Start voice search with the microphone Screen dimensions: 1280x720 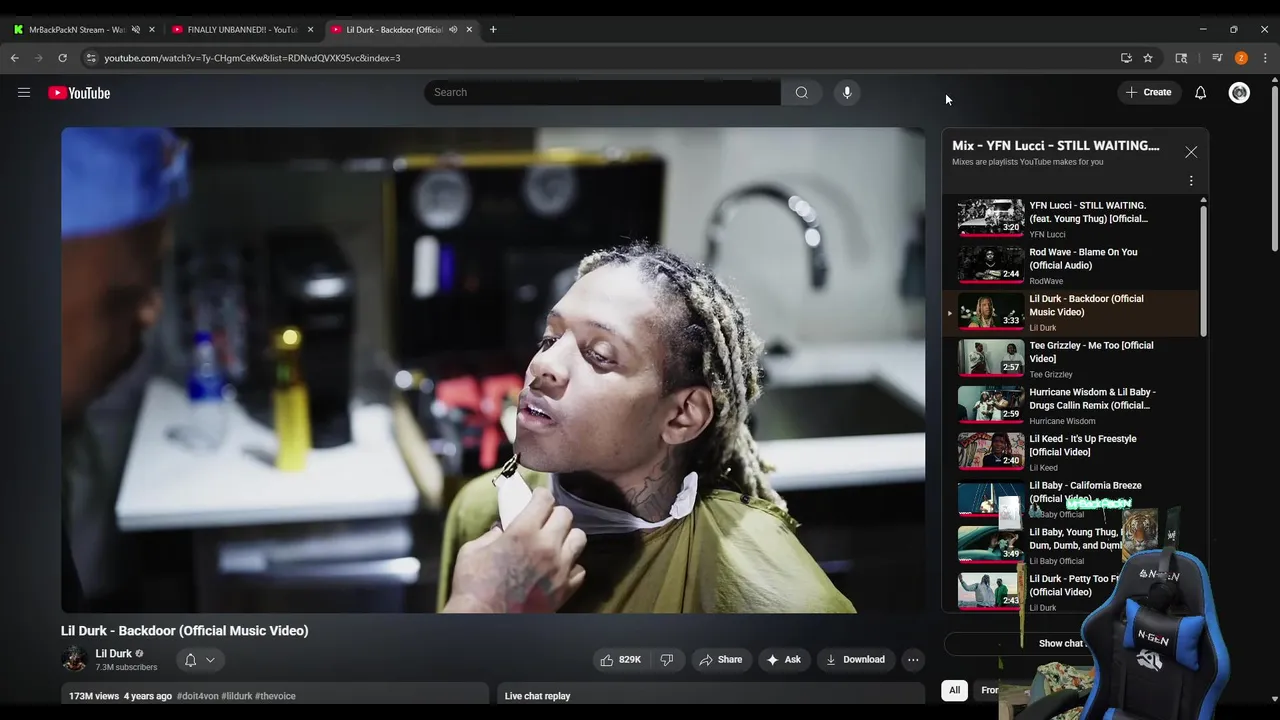847,92
